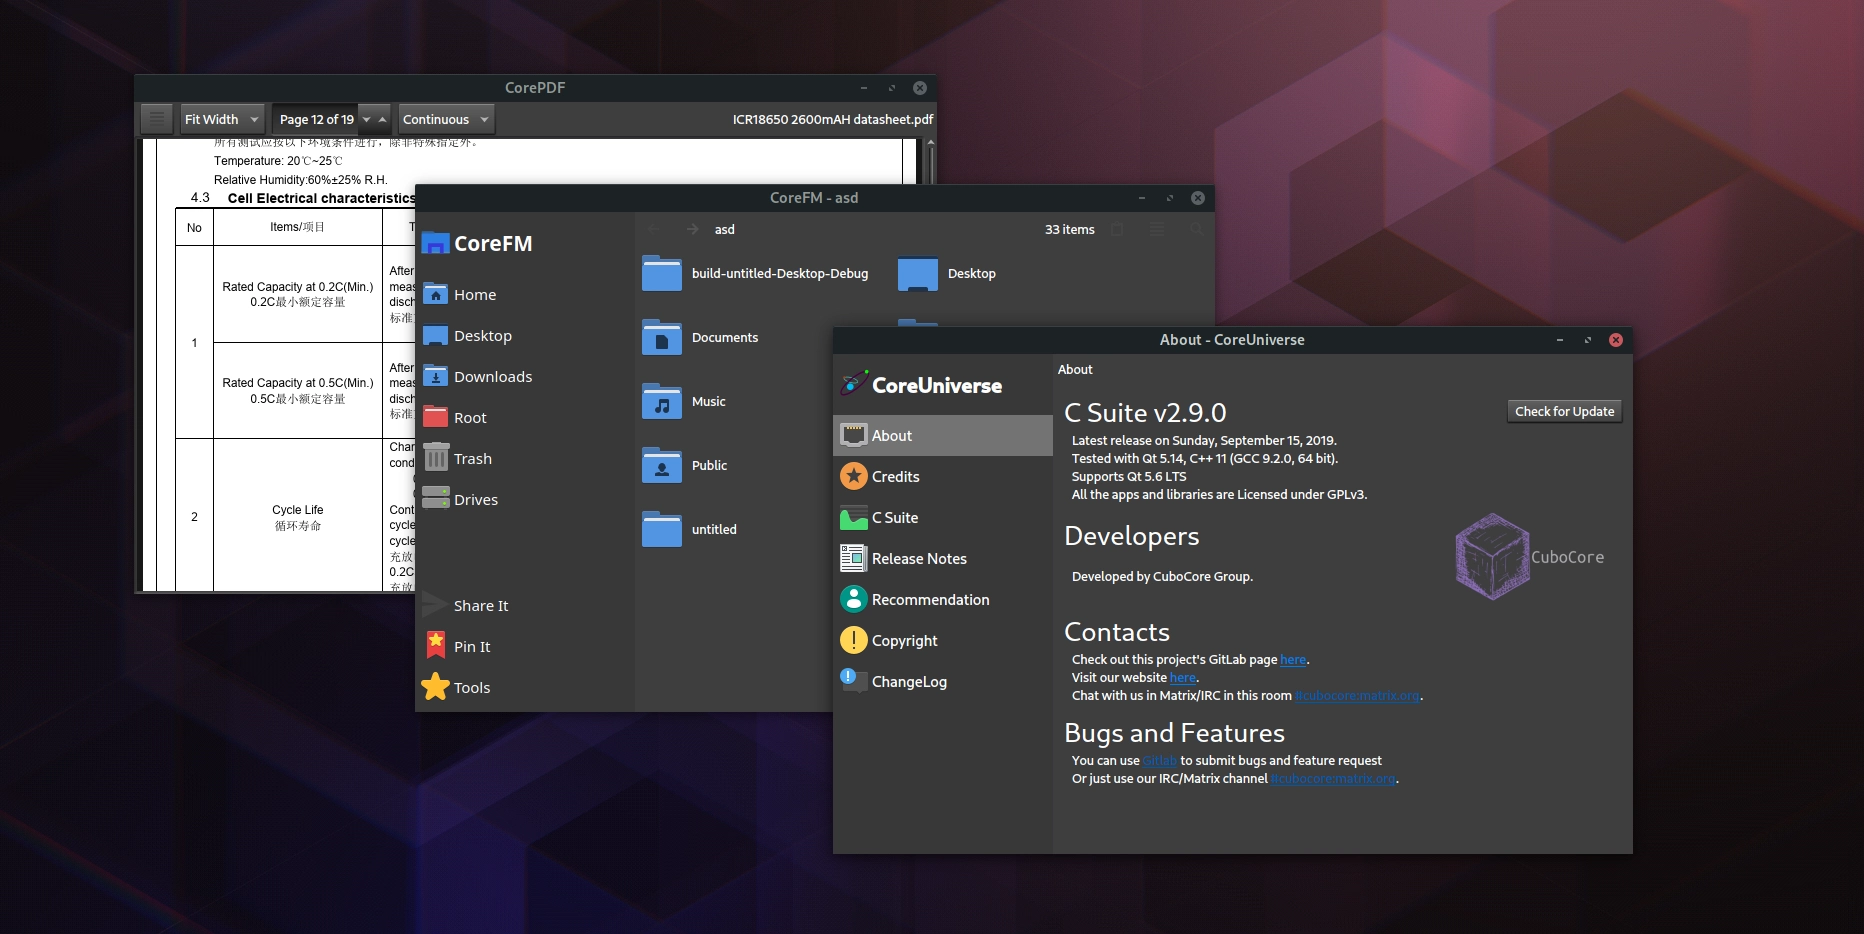Toggle list view icon in CoreFM toolbar
The image size is (1864, 934).
point(1157,229)
